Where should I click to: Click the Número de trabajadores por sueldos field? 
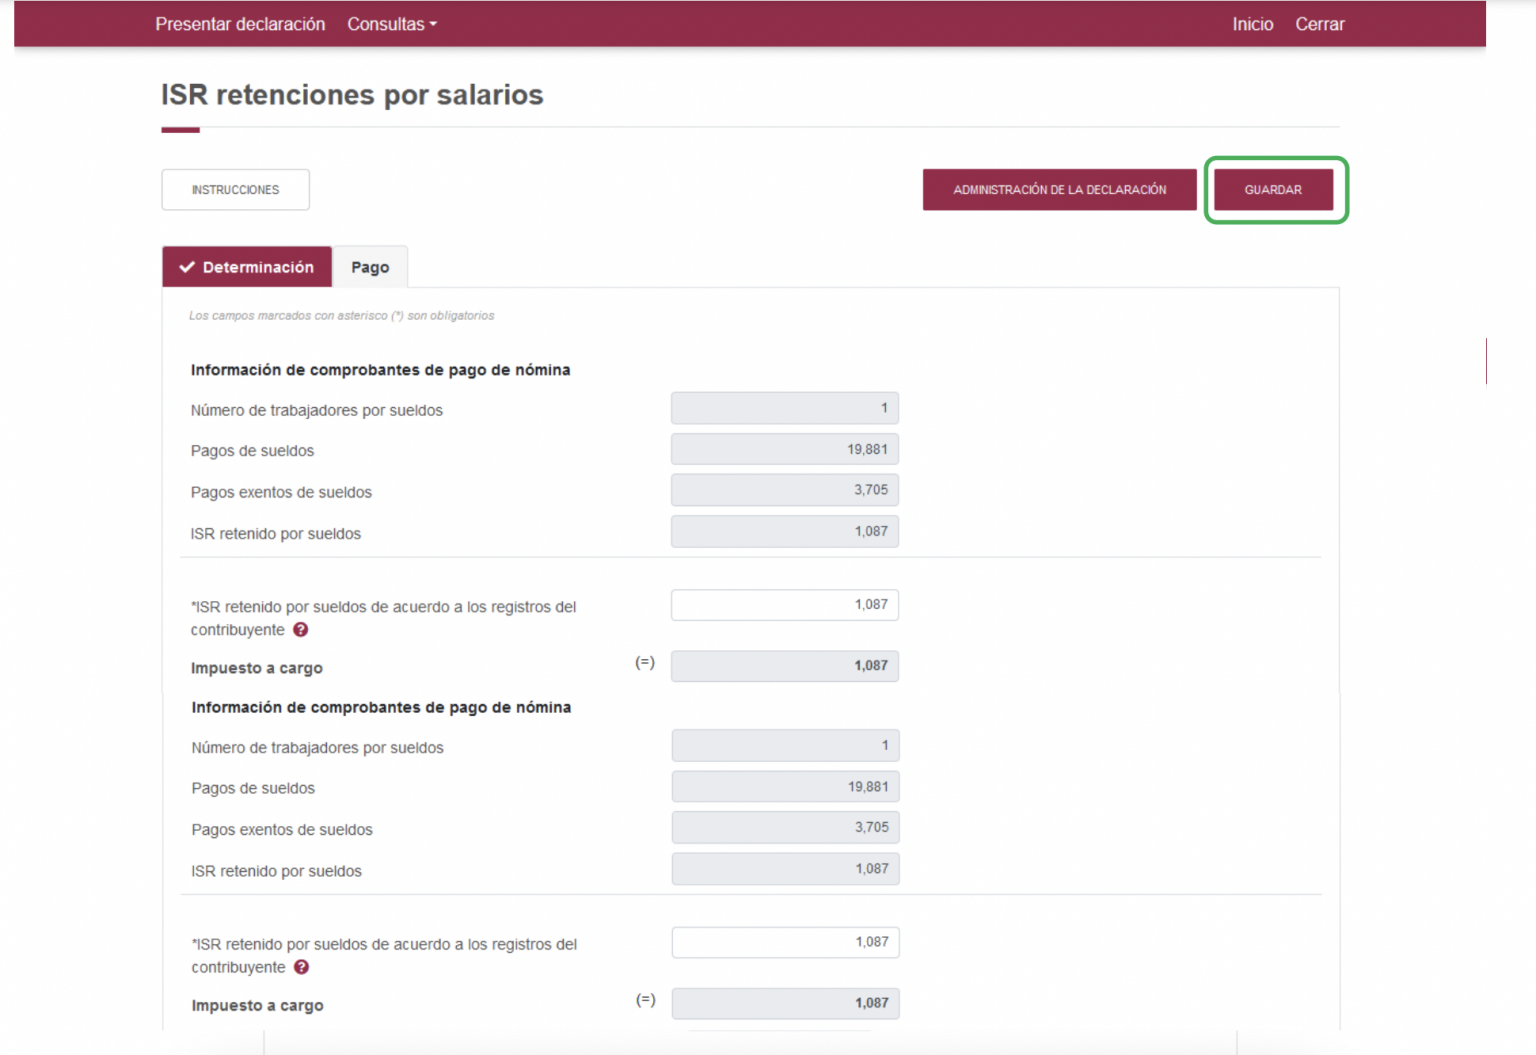[x=784, y=407]
